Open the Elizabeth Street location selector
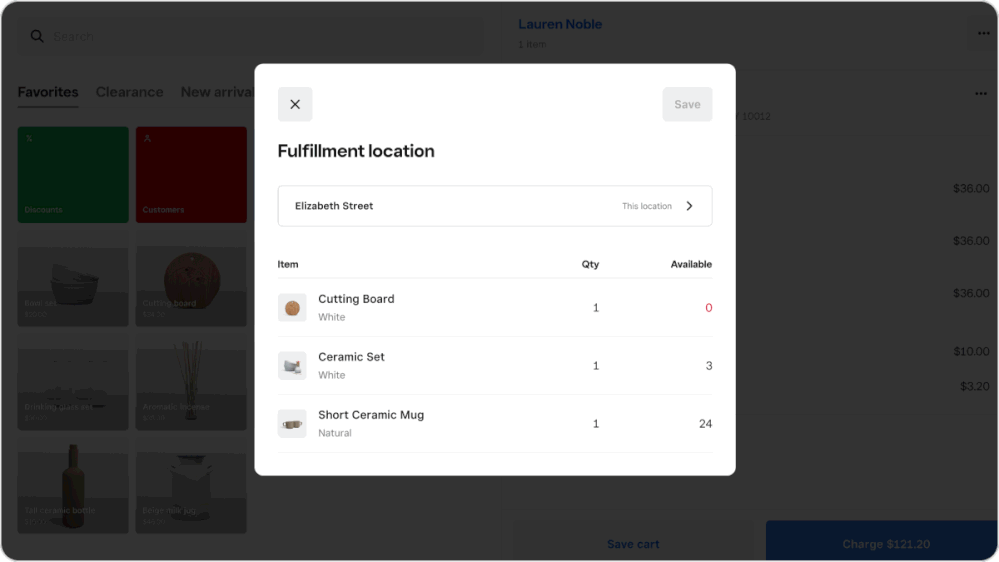The image size is (999, 562). pyautogui.click(x=494, y=206)
